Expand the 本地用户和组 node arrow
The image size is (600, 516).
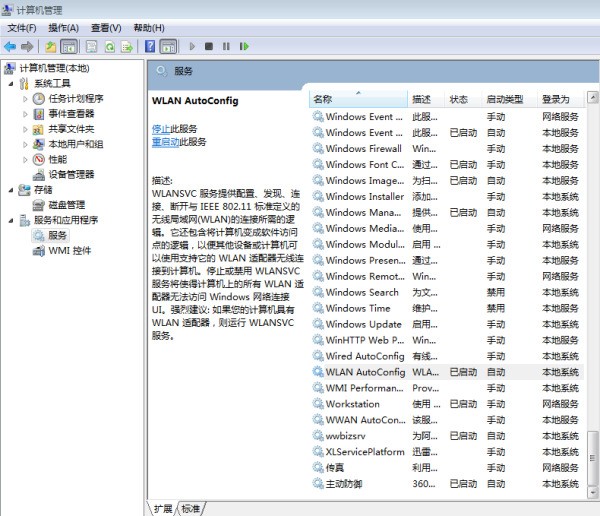click(25, 144)
